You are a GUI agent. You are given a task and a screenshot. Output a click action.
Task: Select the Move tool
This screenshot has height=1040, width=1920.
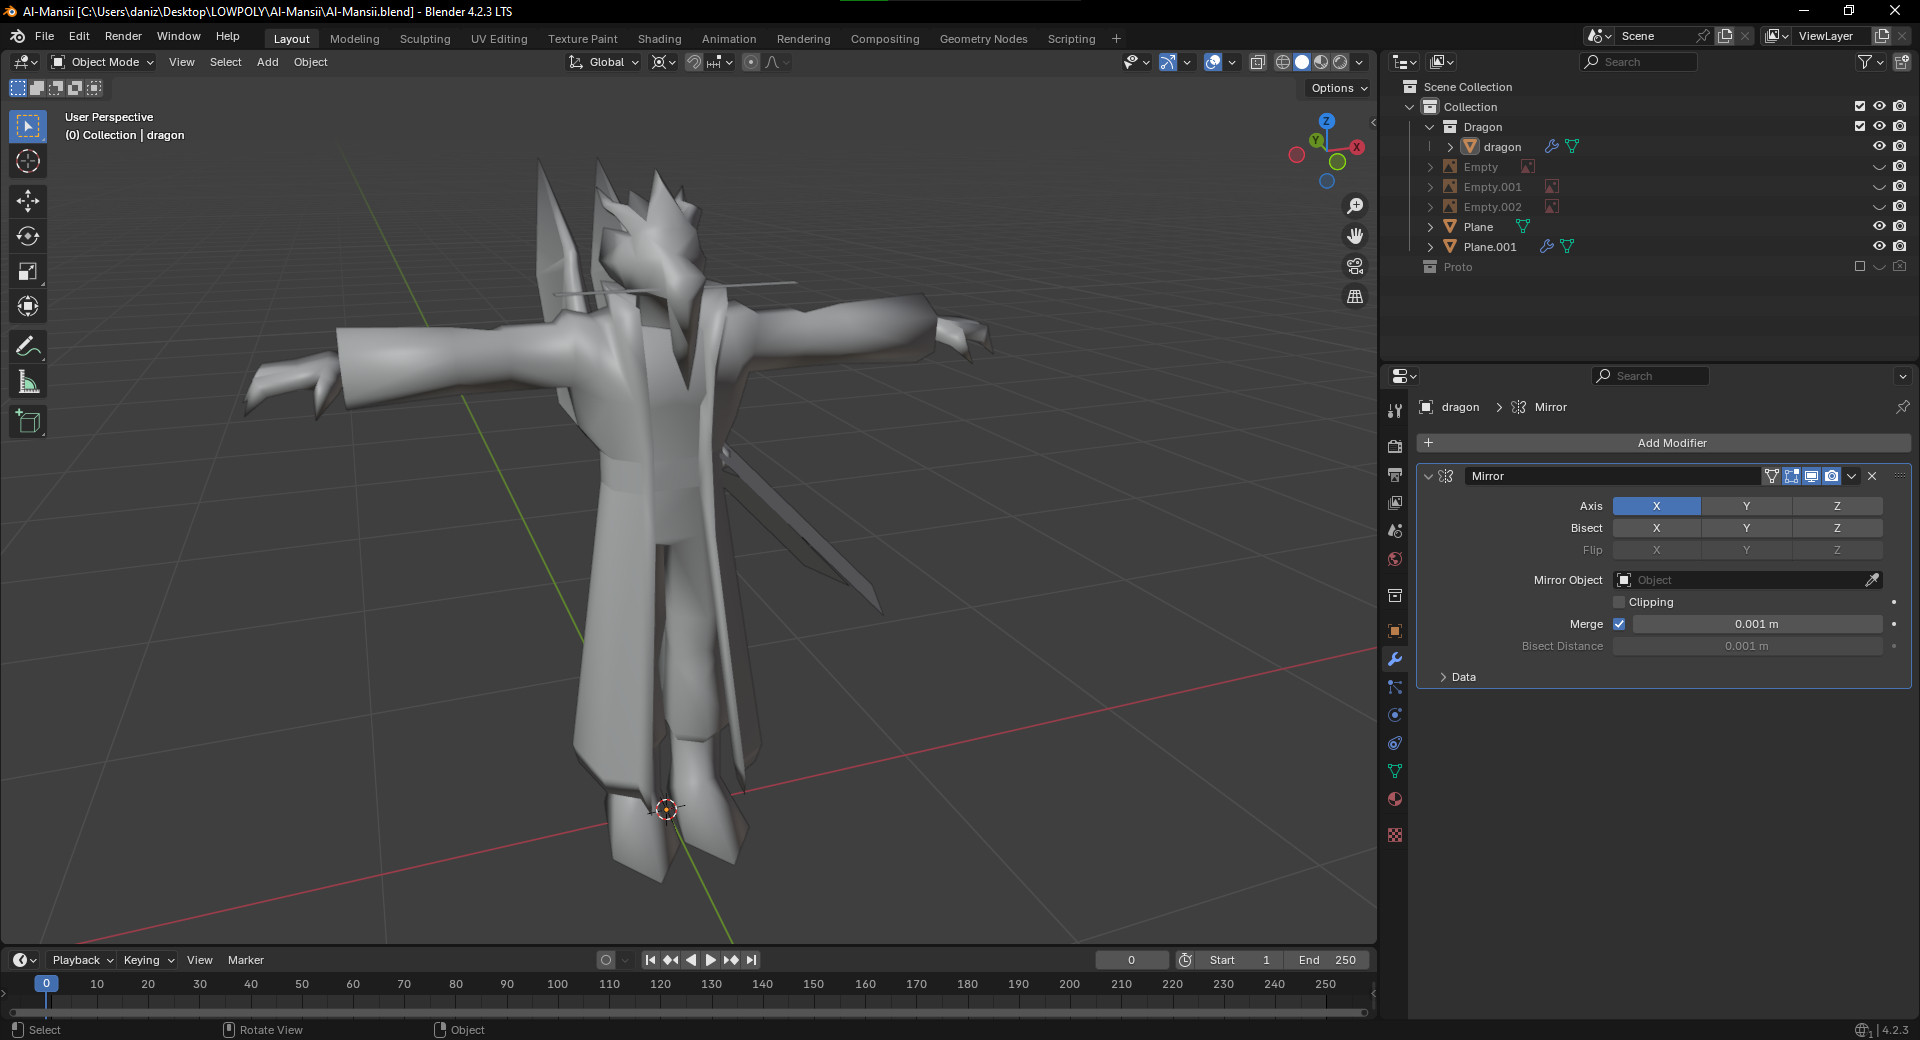click(x=28, y=201)
